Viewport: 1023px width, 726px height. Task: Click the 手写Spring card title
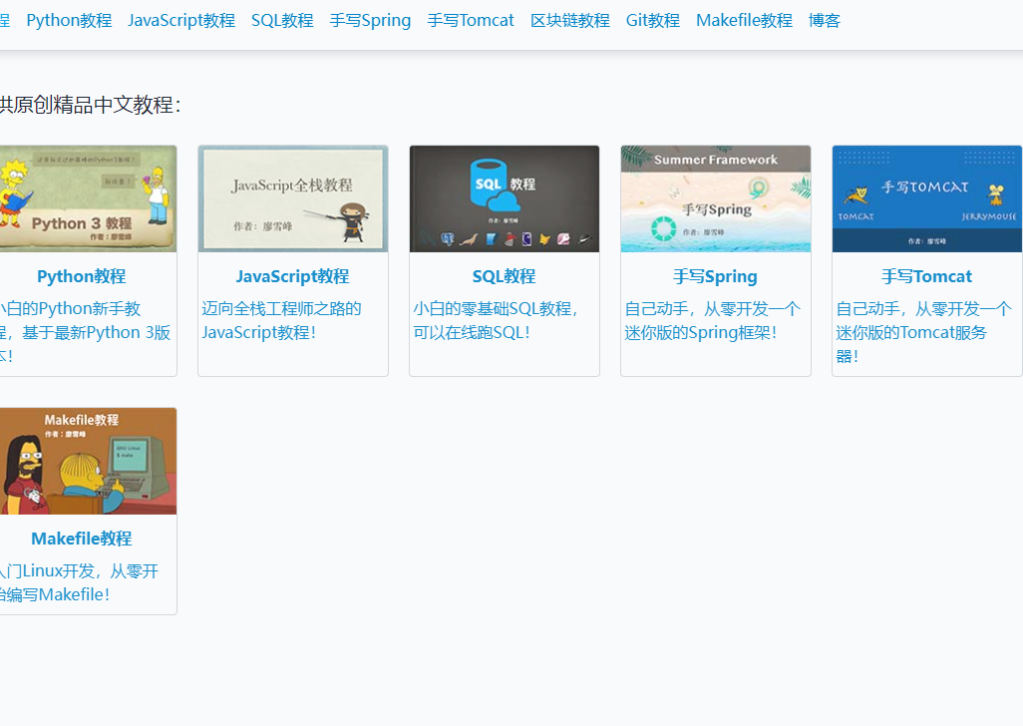[x=715, y=276]
